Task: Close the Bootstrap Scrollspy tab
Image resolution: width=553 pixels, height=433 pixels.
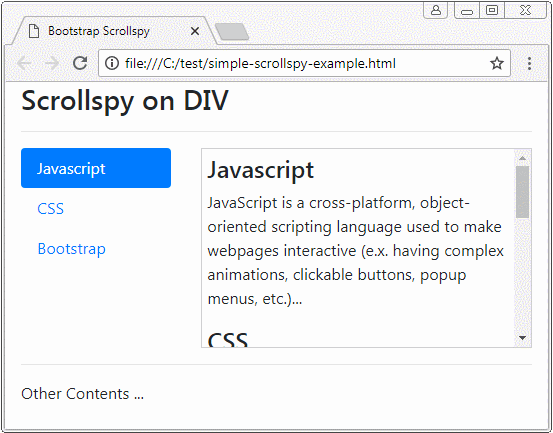Action: (x=195, y=31)
